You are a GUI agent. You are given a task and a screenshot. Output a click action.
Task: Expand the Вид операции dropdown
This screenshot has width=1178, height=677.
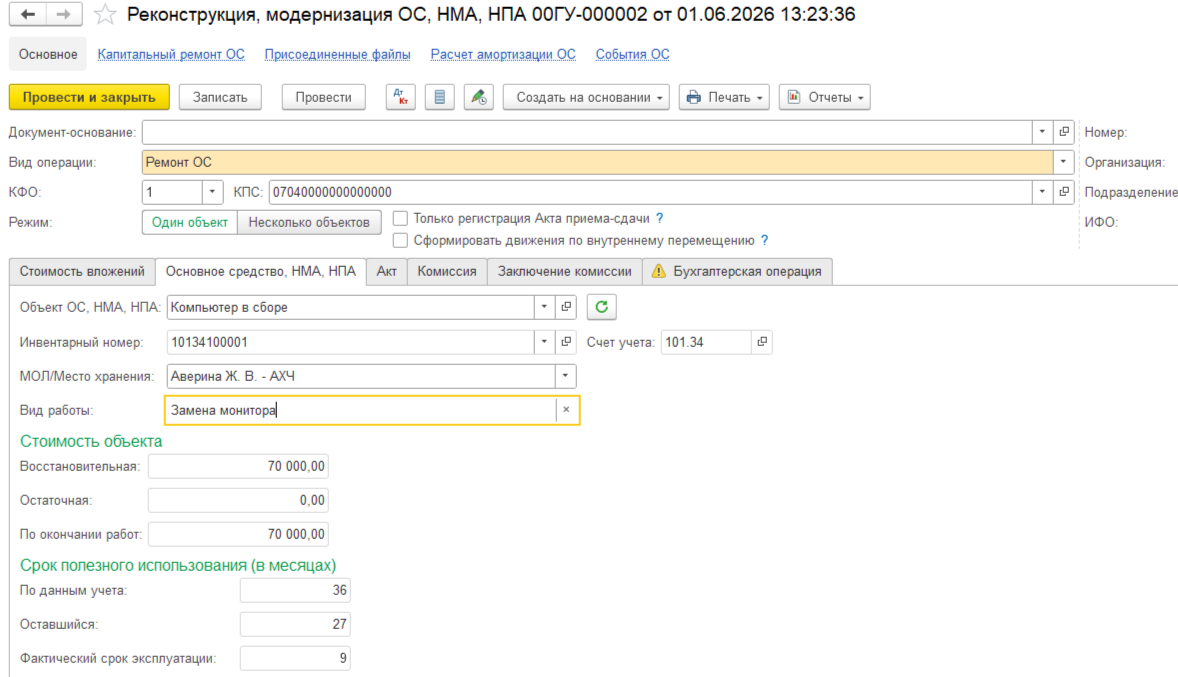click(1063, 162)
